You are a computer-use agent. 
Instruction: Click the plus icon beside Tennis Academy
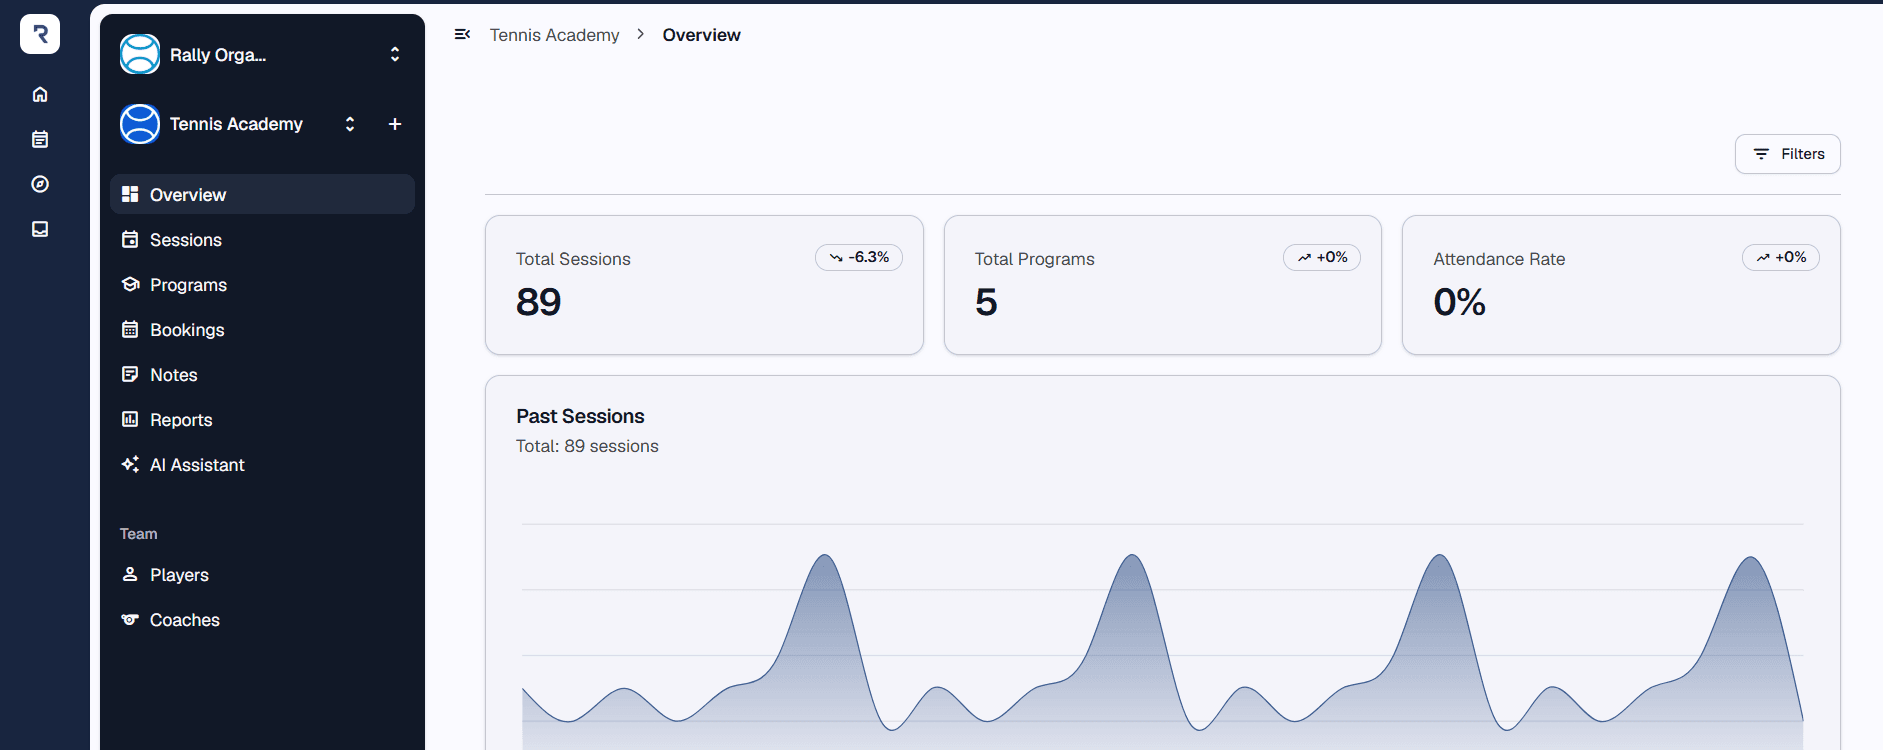tap(395, 124)
